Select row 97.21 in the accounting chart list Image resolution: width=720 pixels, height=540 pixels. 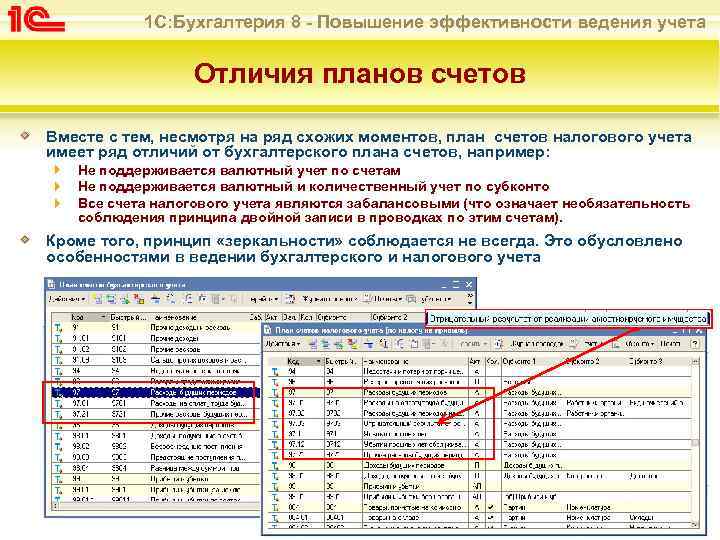(156, 414)
